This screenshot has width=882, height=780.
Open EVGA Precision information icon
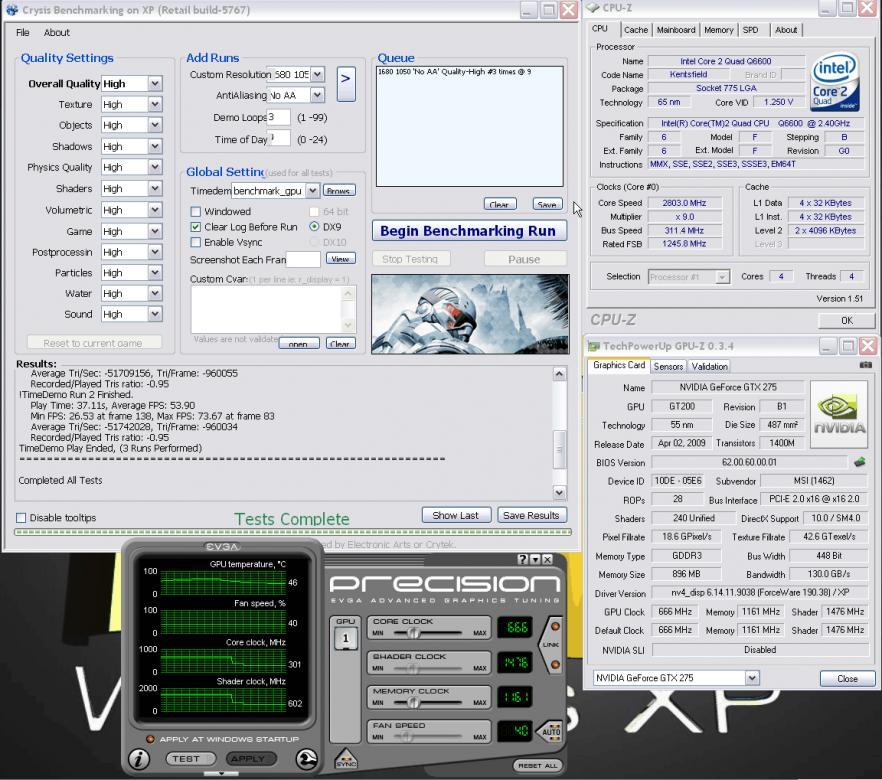[x=138, y=759]
